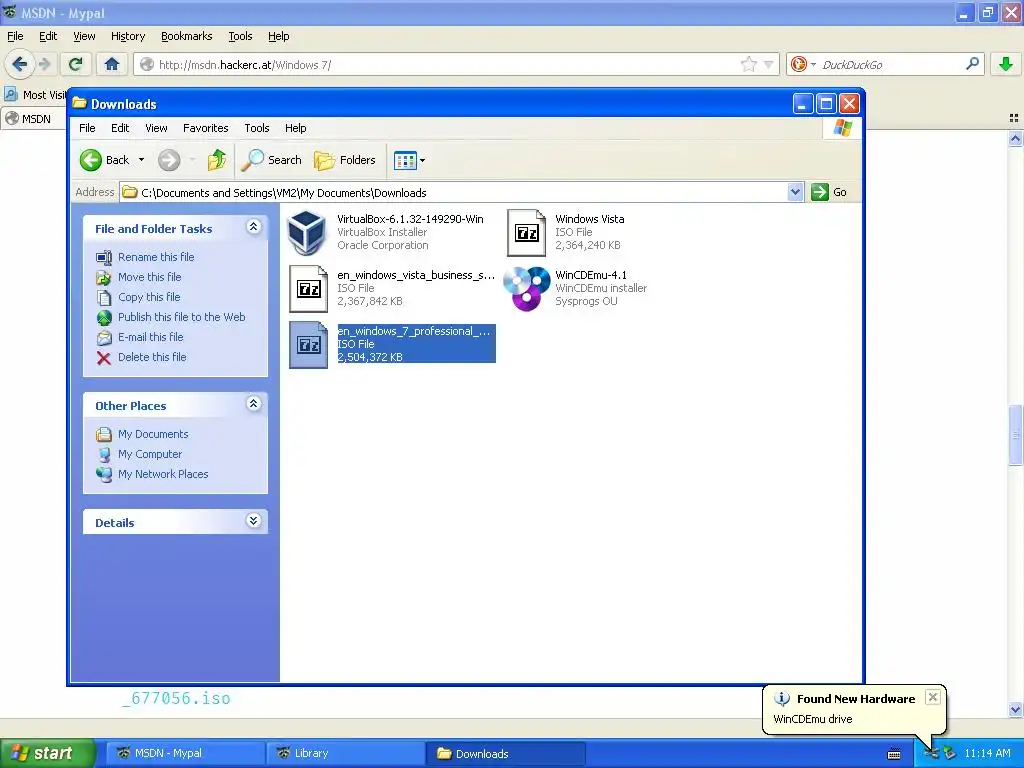
Task: Toggle the Folders pane button
Action: [x=345, y=160]
